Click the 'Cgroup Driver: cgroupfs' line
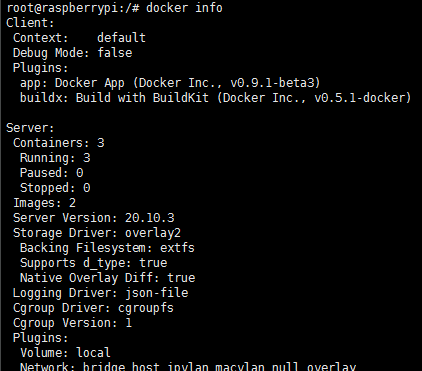This screenshot has height=371, width=422. tap(93, 308)
